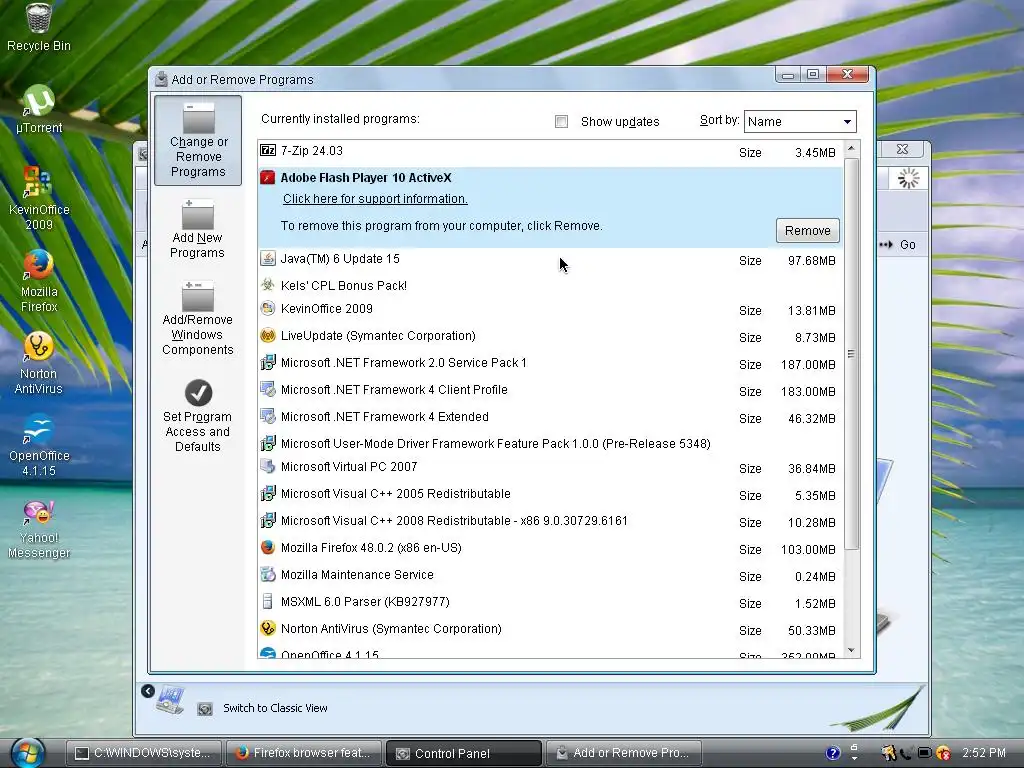
Task: Open Yahoo! Messenger desktop shortcut
Action: tap(39, 528)
